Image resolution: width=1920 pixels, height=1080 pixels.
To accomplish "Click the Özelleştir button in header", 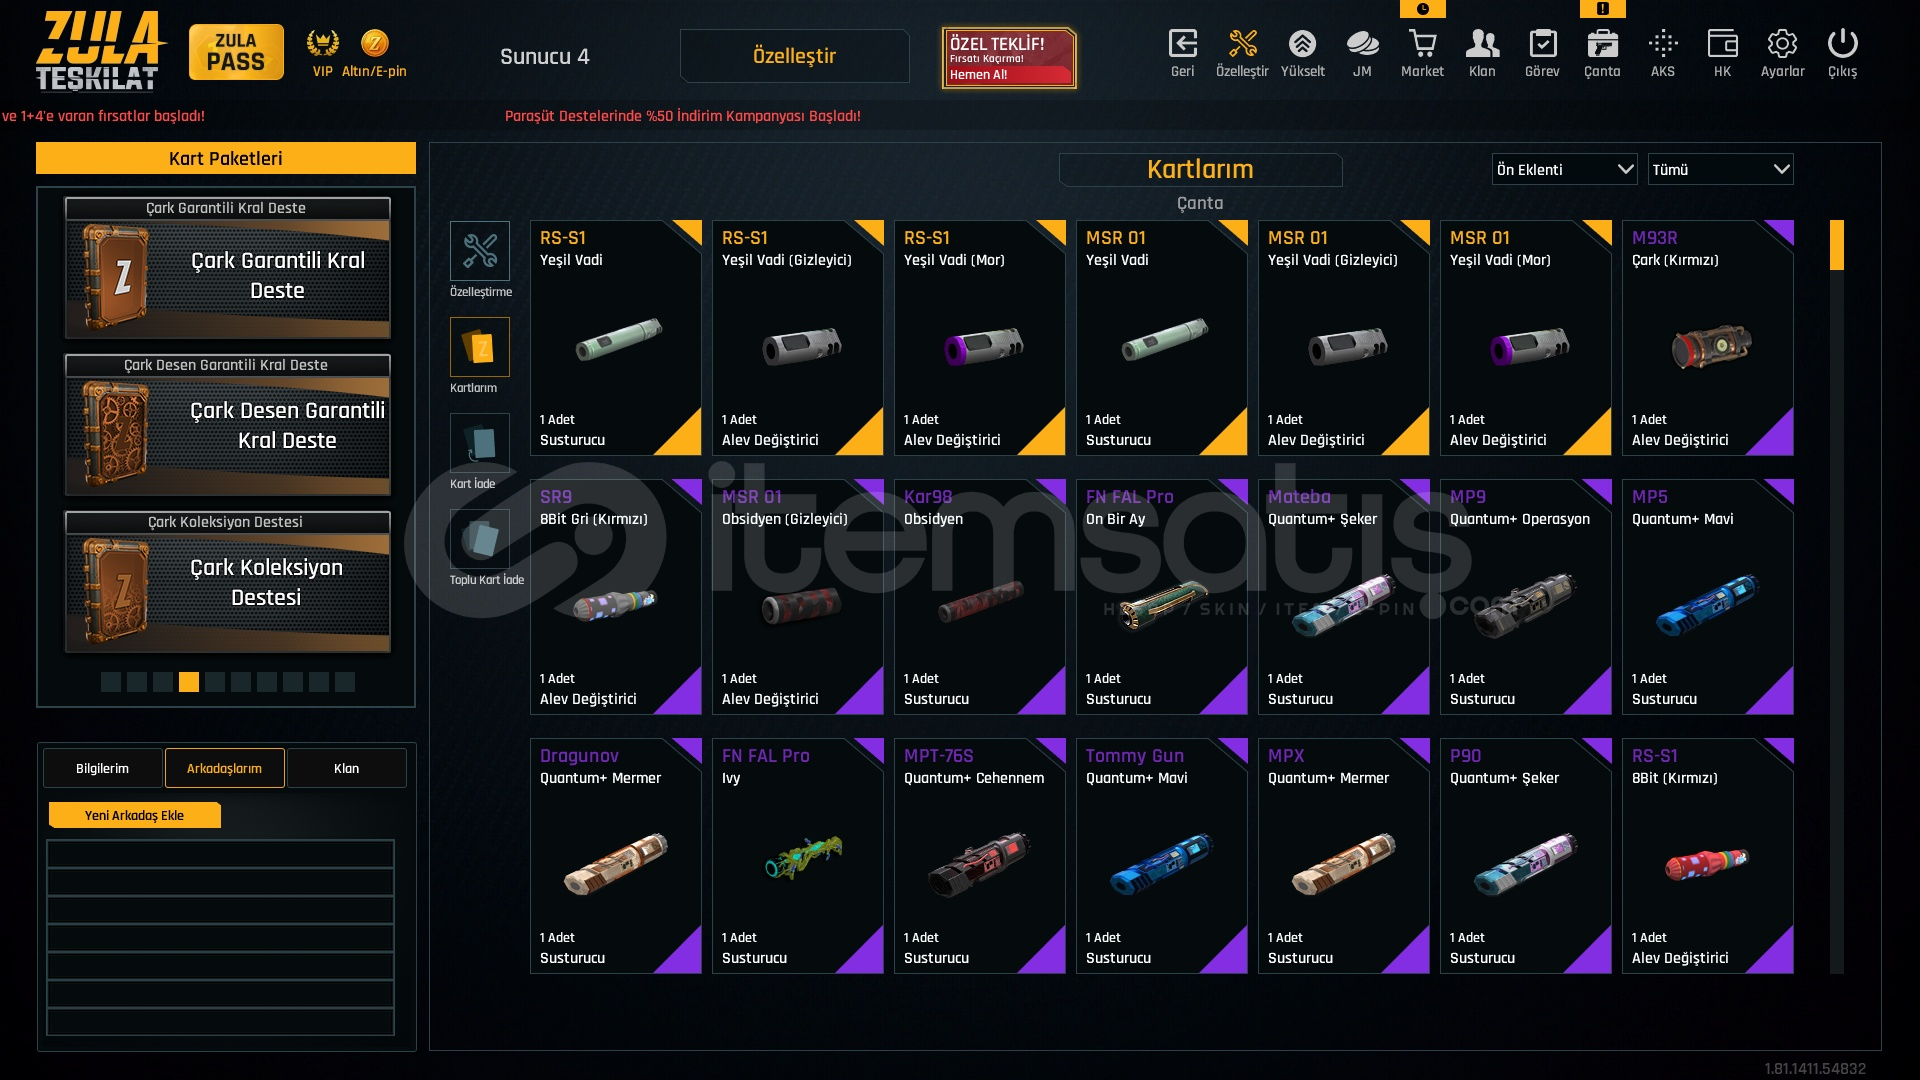I will [794, 56].
